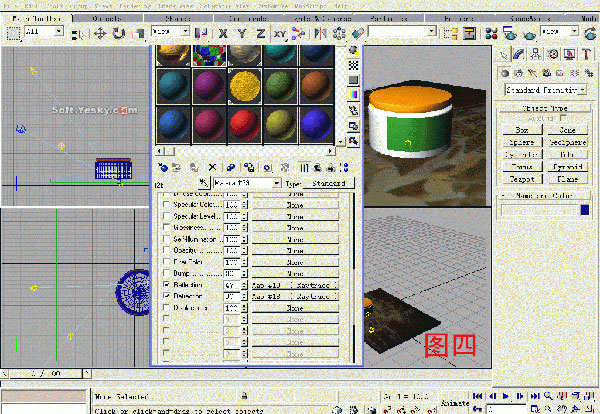Click the Torus primitive button

(x=522, y=166)
